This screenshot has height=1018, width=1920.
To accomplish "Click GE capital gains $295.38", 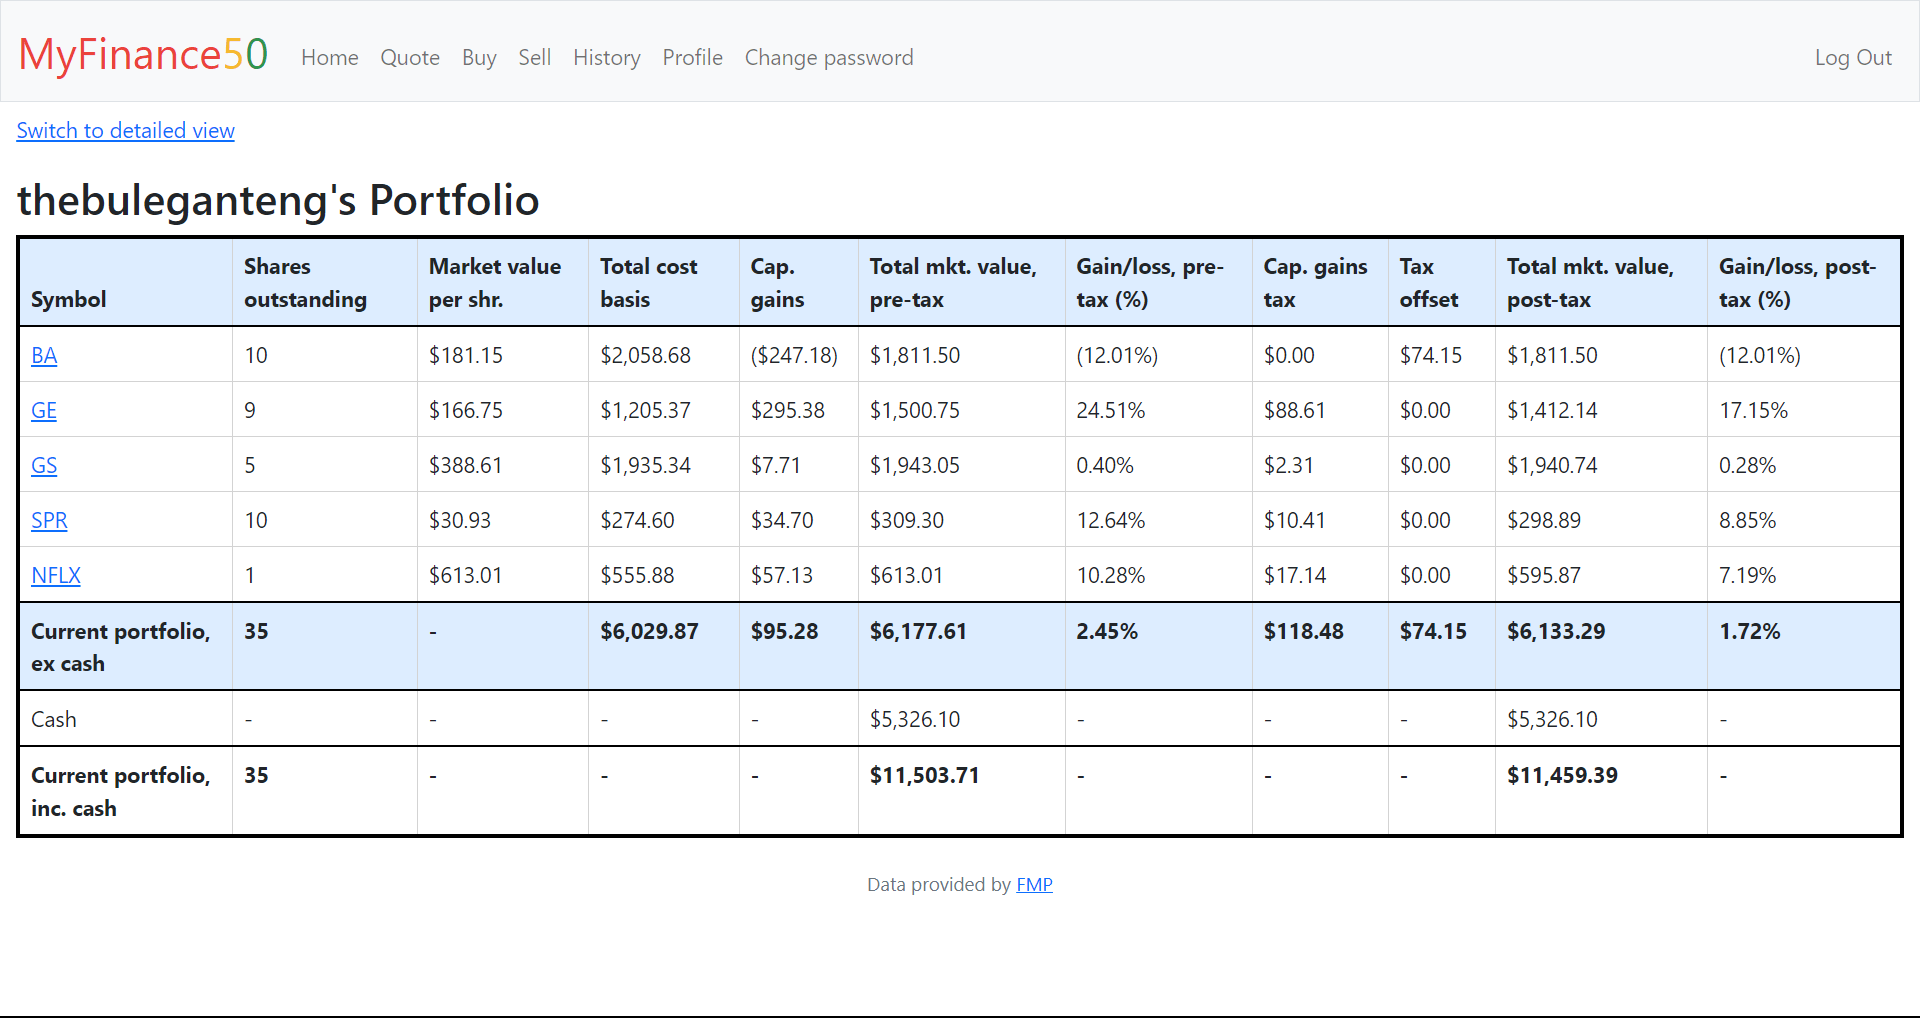I will coord(788,410).
